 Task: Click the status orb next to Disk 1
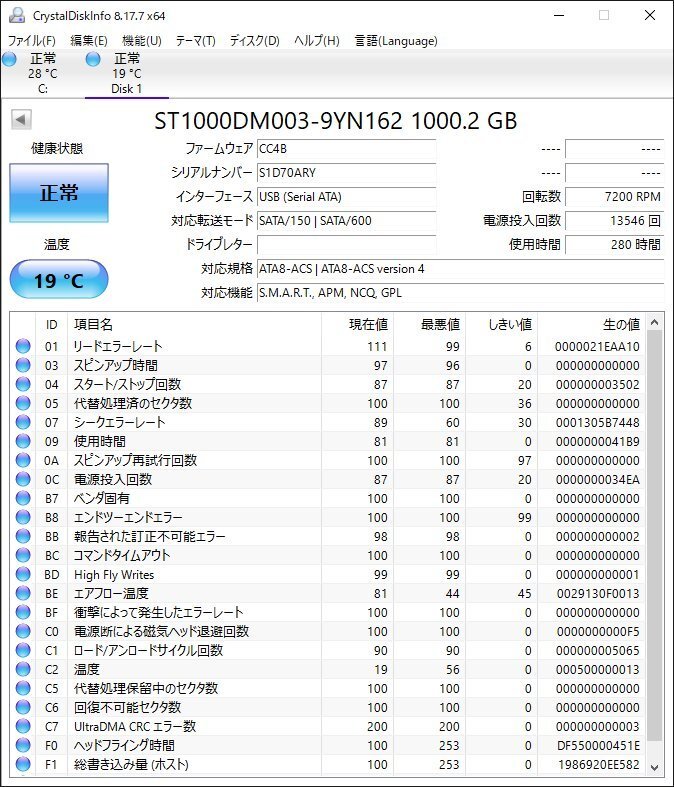[93, 59]
